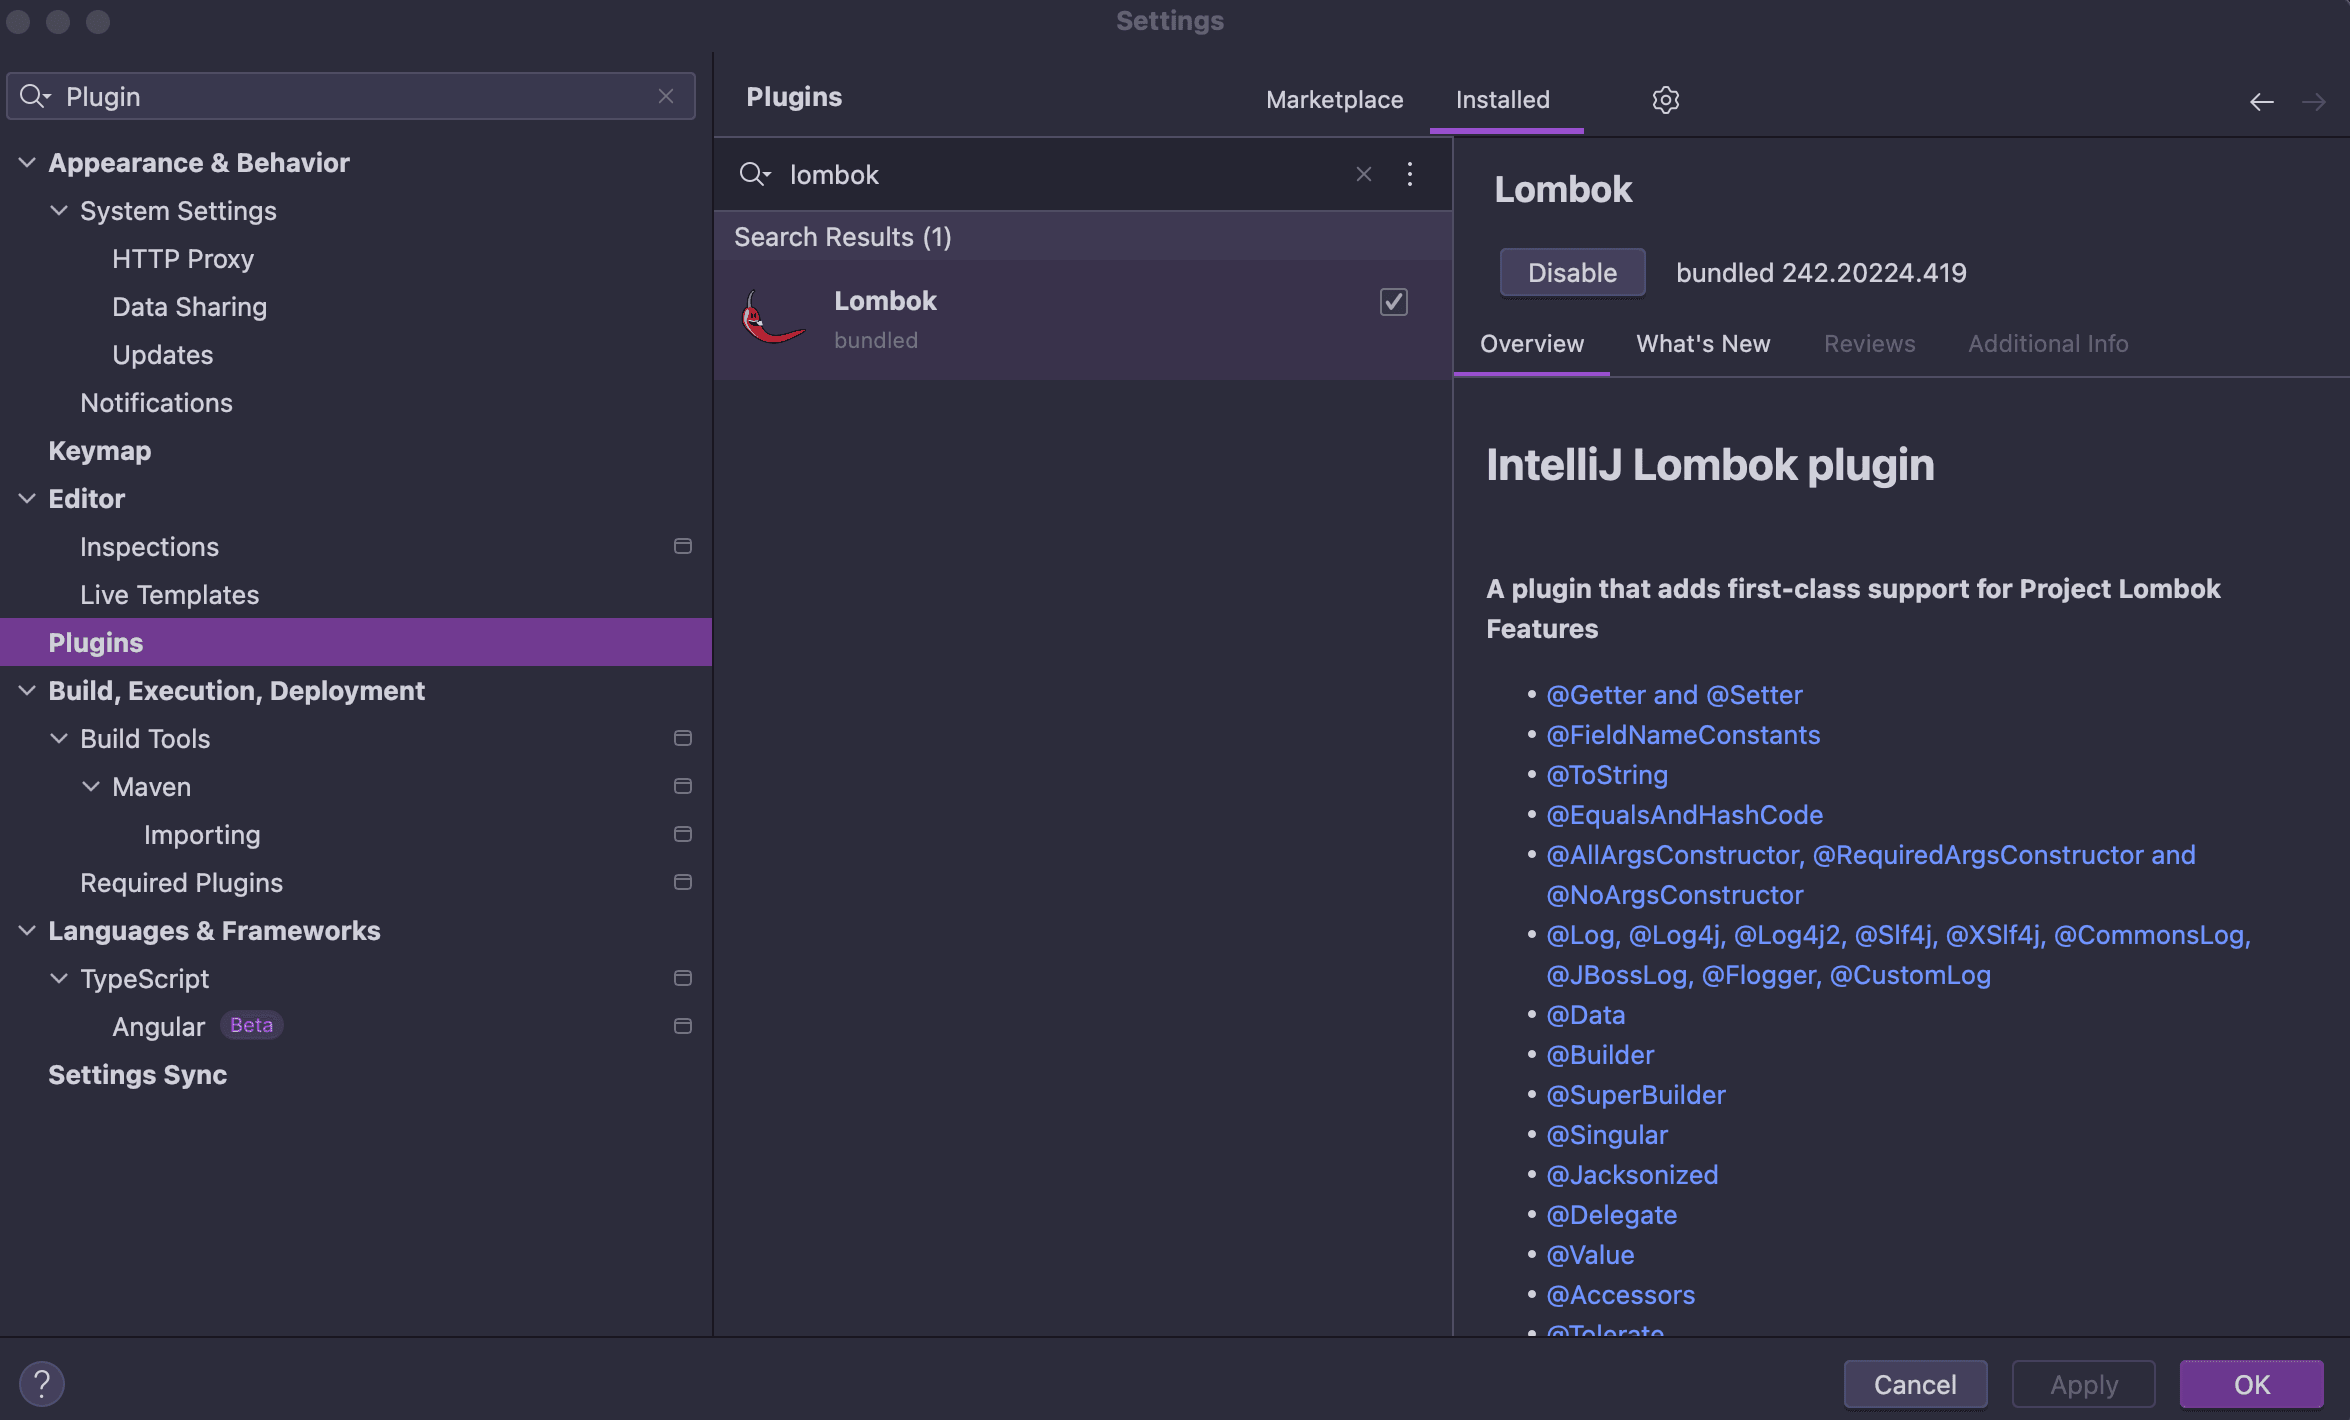The width and height of the screenshot is (2350, 1420).
Task: Open HTTP Proxy settings
Action: tap(183, 258)
